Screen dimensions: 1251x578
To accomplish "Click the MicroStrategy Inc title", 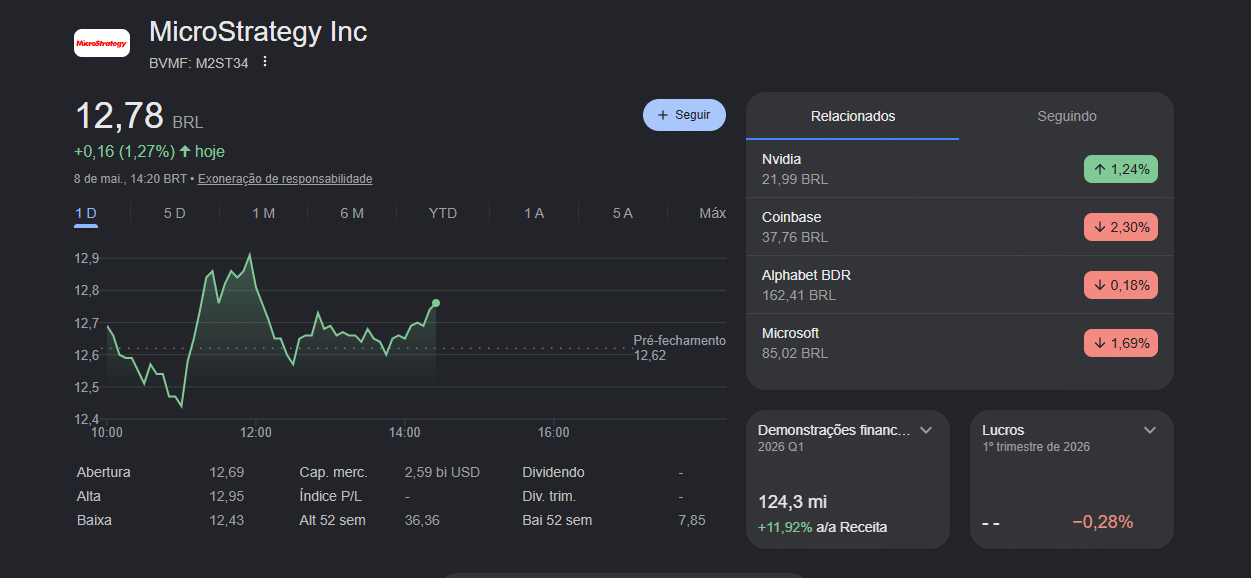I will 258,31.
